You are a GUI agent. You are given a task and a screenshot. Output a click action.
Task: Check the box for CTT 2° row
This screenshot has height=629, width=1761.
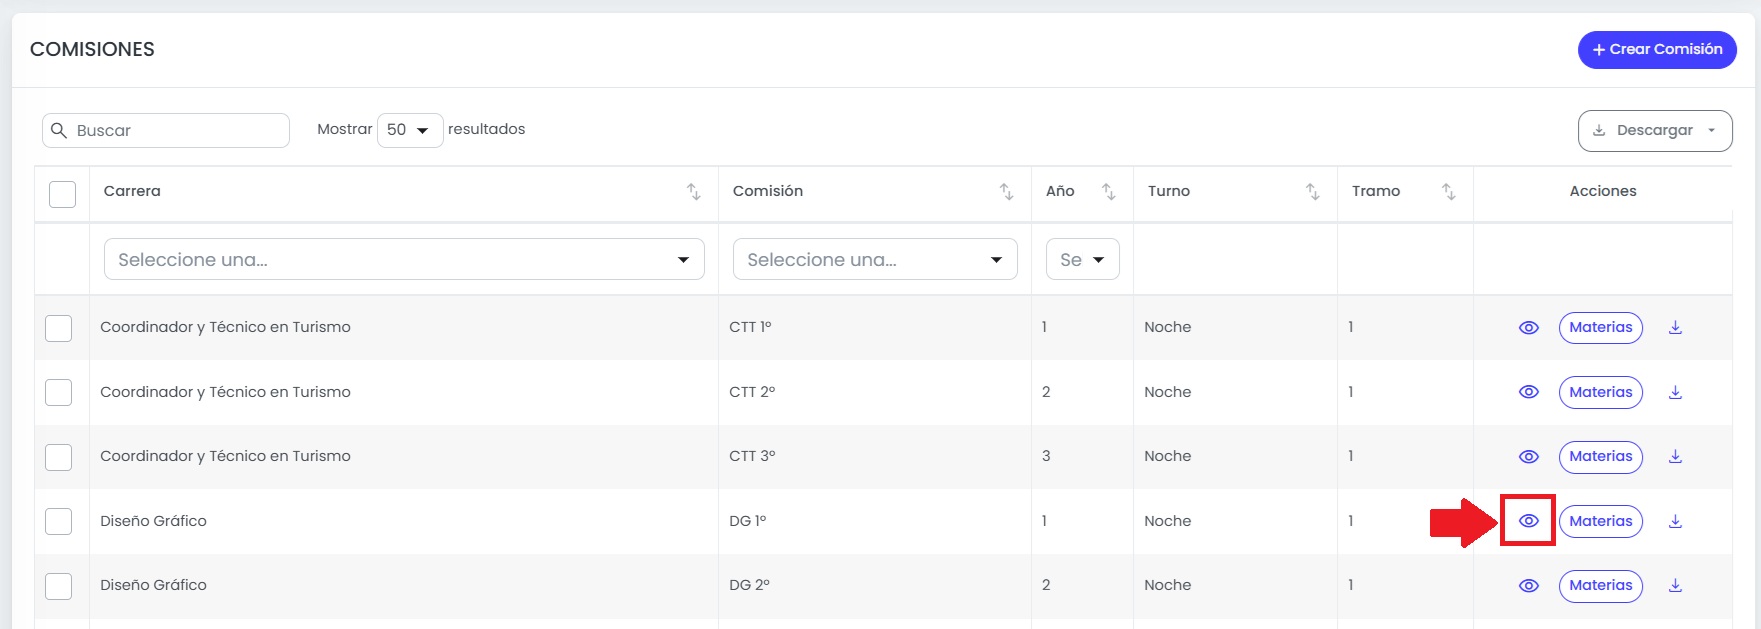(59, 392)
